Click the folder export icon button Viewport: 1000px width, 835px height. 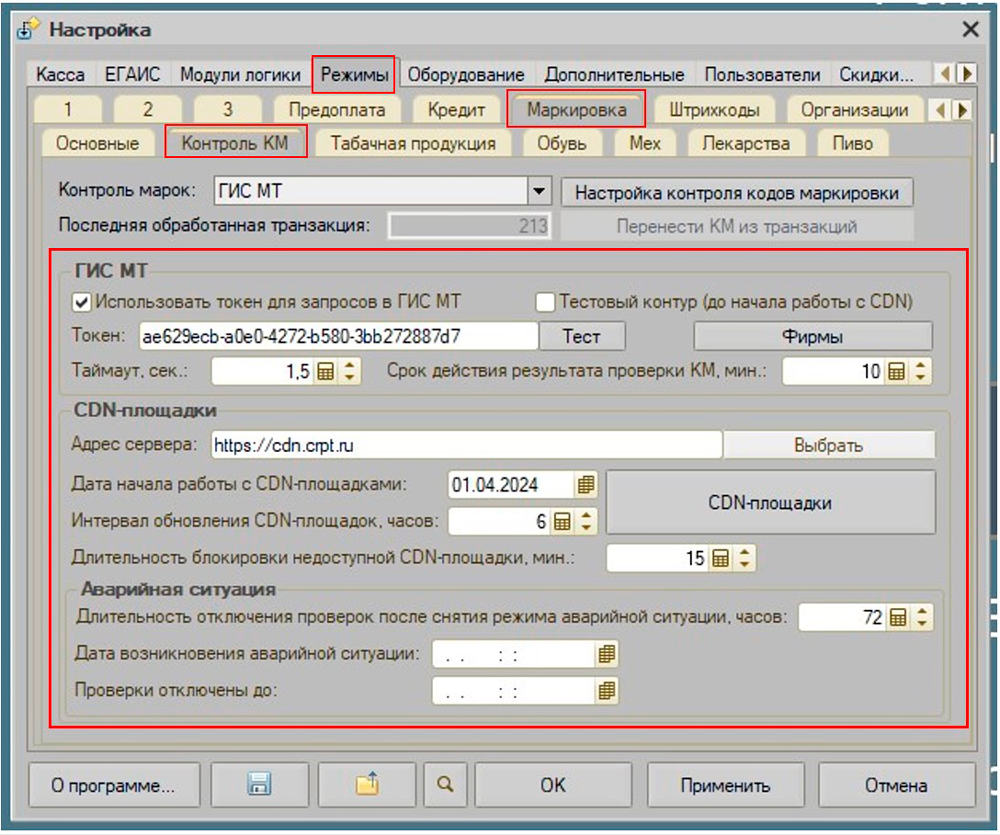click(368, 785)
